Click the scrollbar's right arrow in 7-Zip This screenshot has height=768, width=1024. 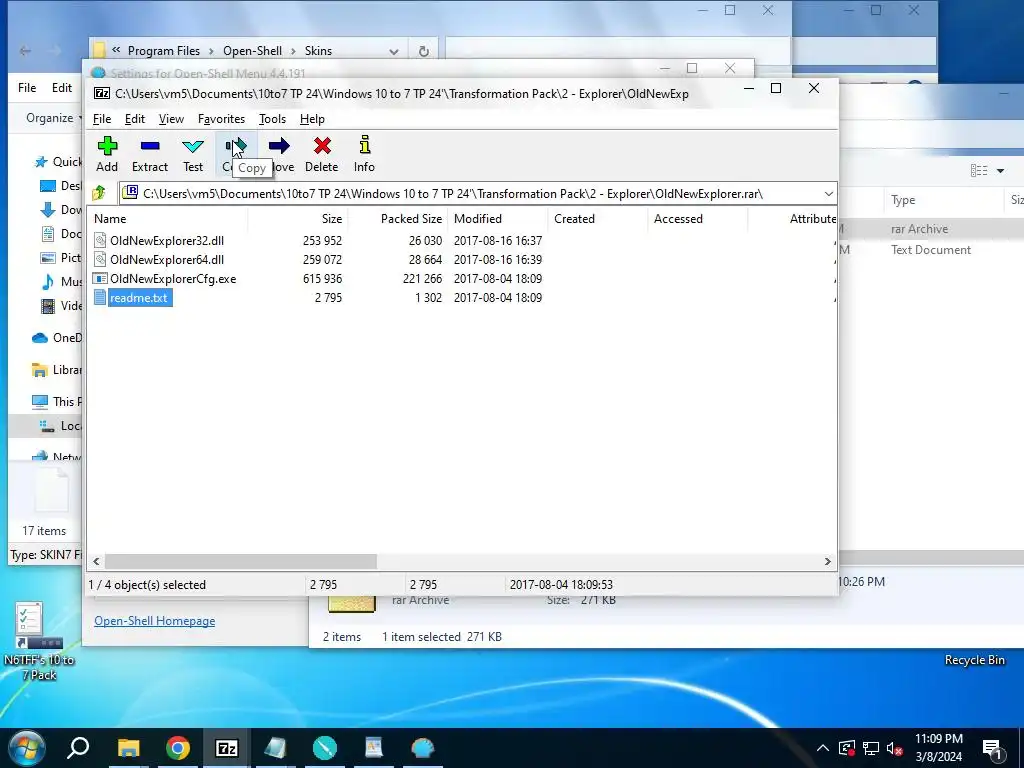pyautogui.click(x=827, y=562)
